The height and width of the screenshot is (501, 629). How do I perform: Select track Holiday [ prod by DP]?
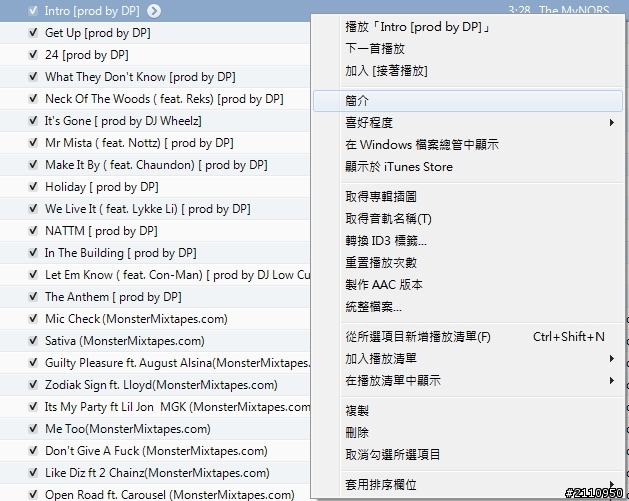(x=101, y=187)
